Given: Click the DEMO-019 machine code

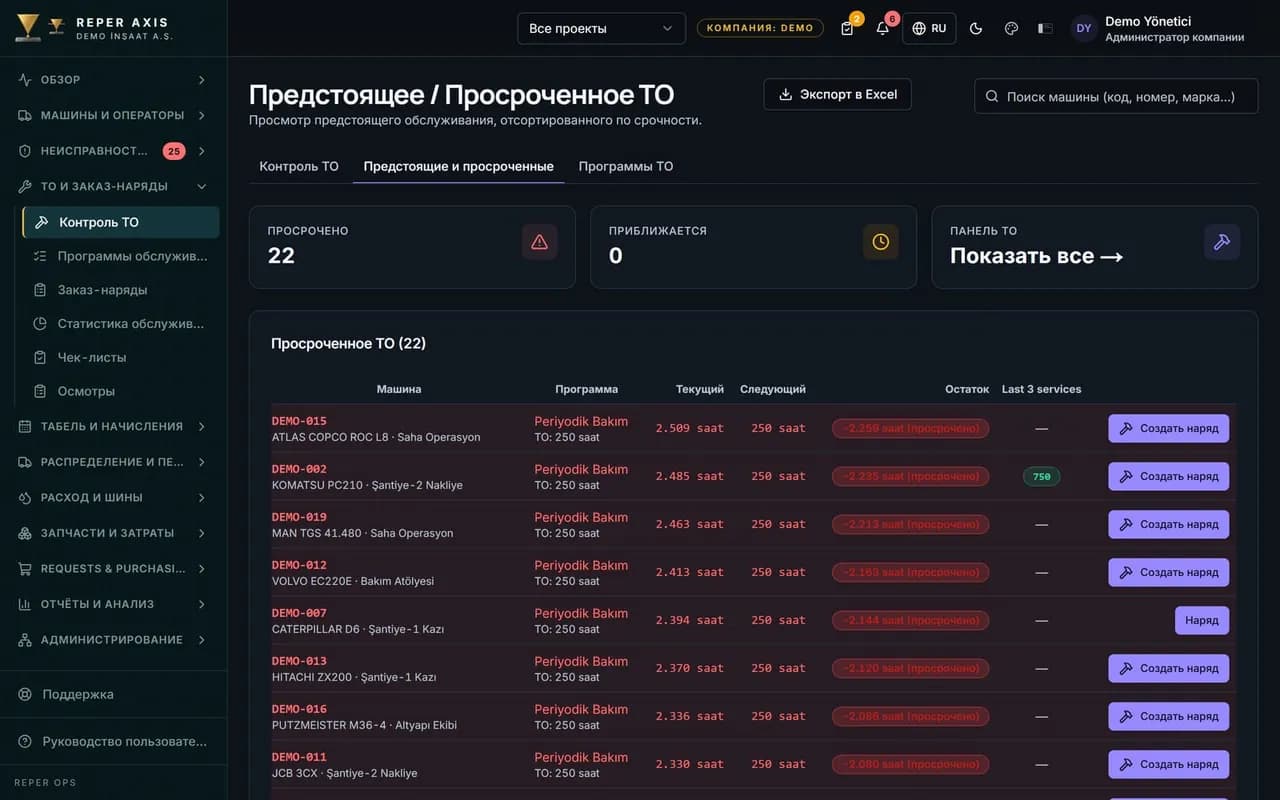Looking at the screenshot, I should click(x=299, y=517).
